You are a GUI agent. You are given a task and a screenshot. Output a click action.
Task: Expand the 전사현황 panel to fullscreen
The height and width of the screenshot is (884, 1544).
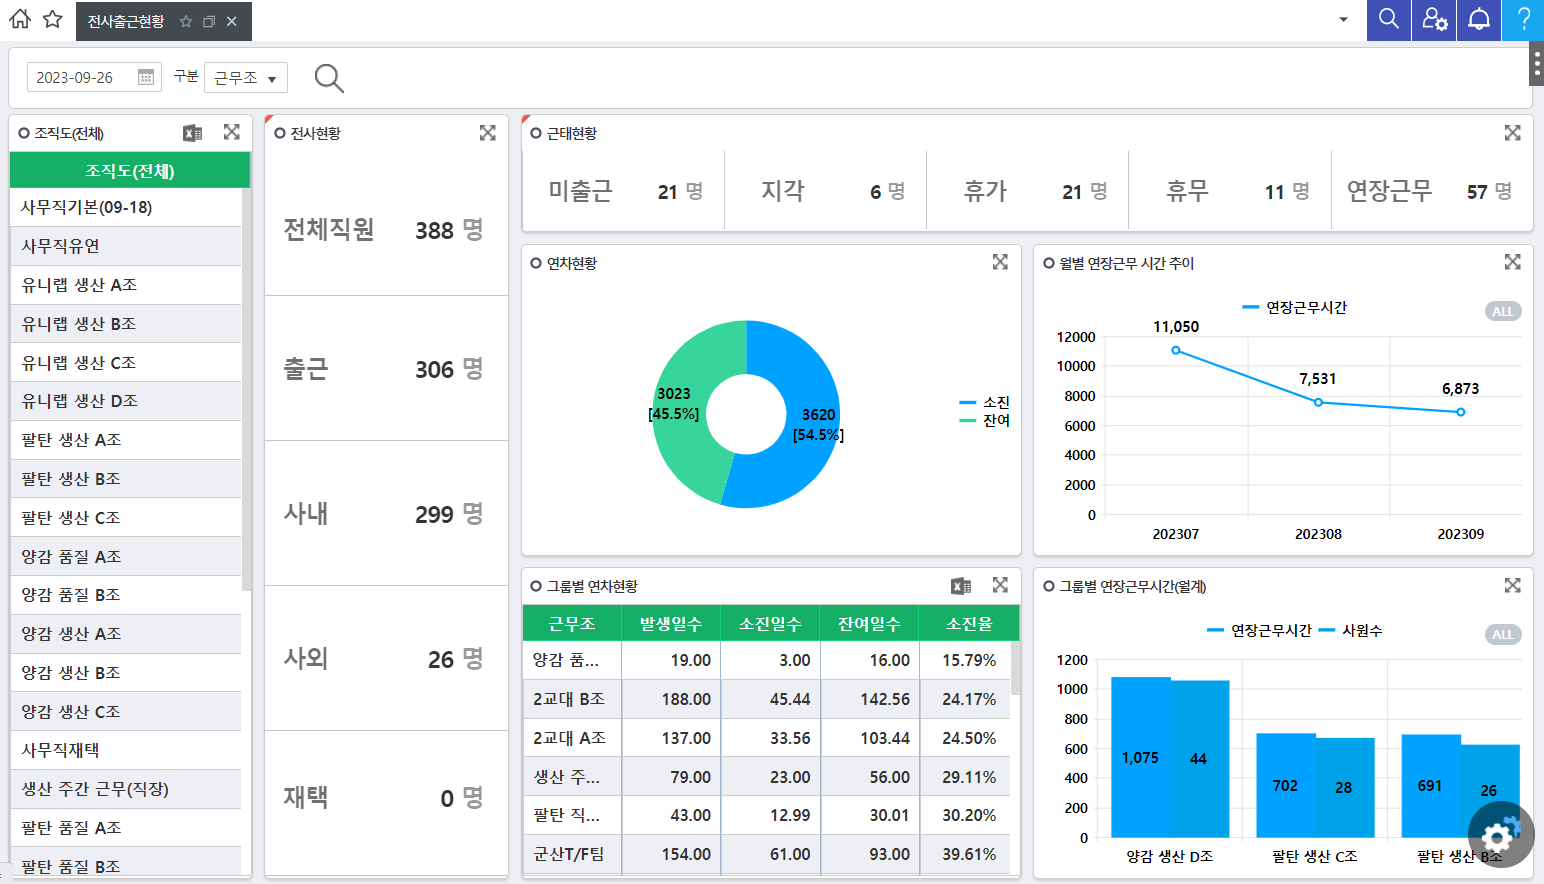tap(488, 133)
